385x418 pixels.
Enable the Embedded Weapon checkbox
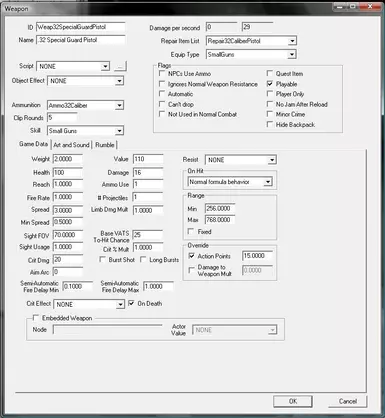36,318
